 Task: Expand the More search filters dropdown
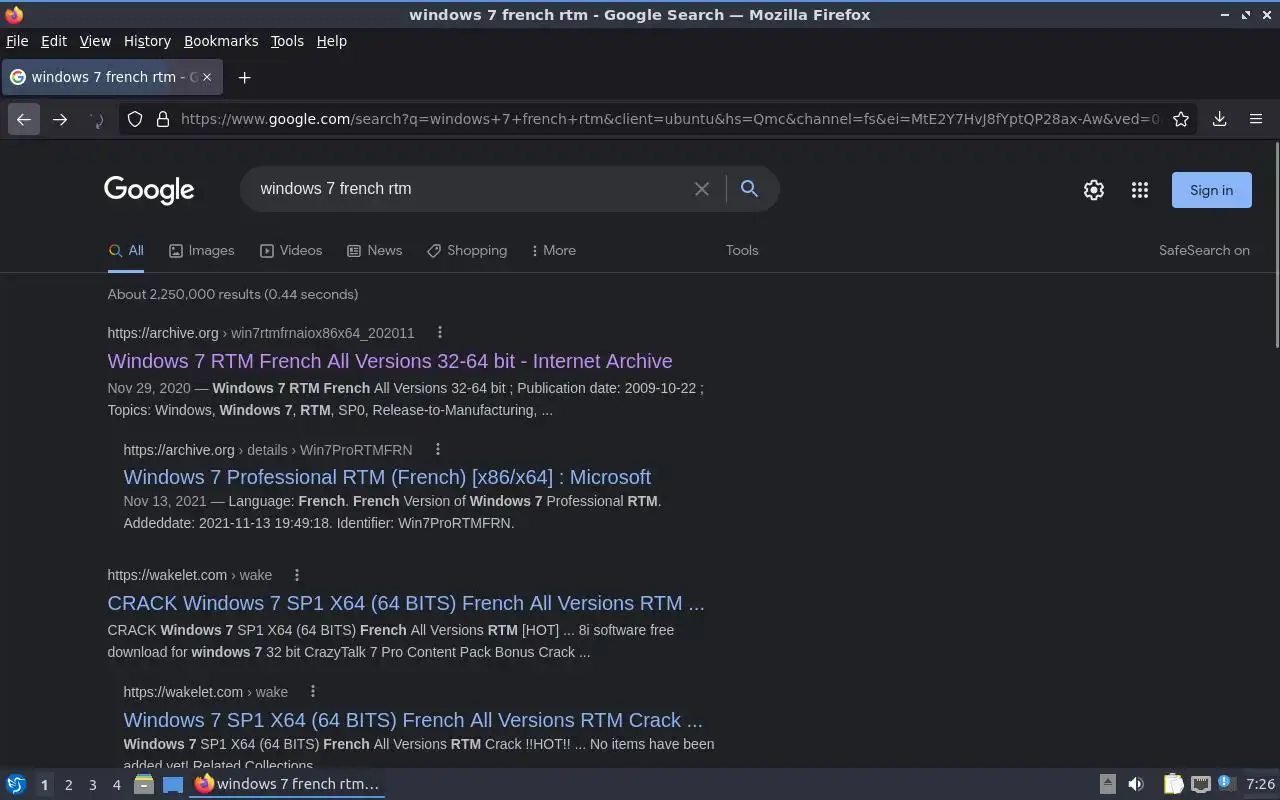(x=553, y=250)
